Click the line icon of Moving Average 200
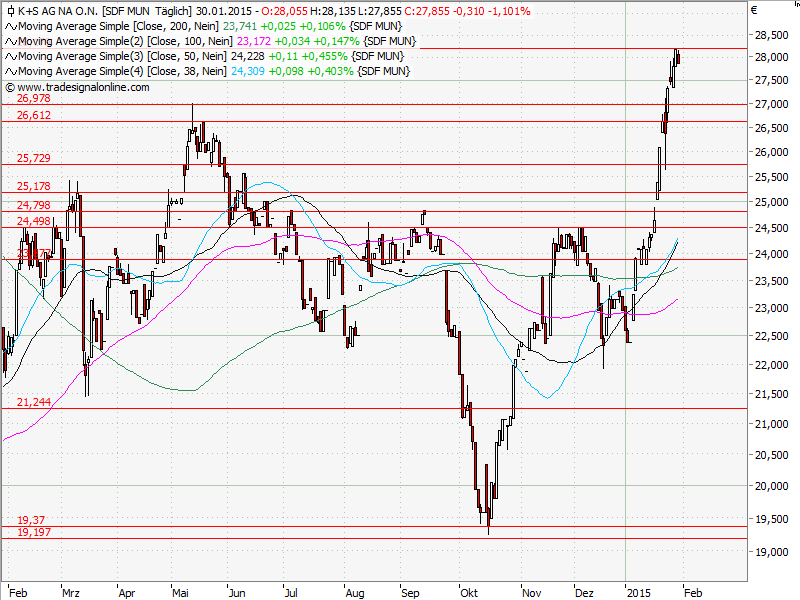This screenshot has width=800, height=600. [x=10, y=26]
